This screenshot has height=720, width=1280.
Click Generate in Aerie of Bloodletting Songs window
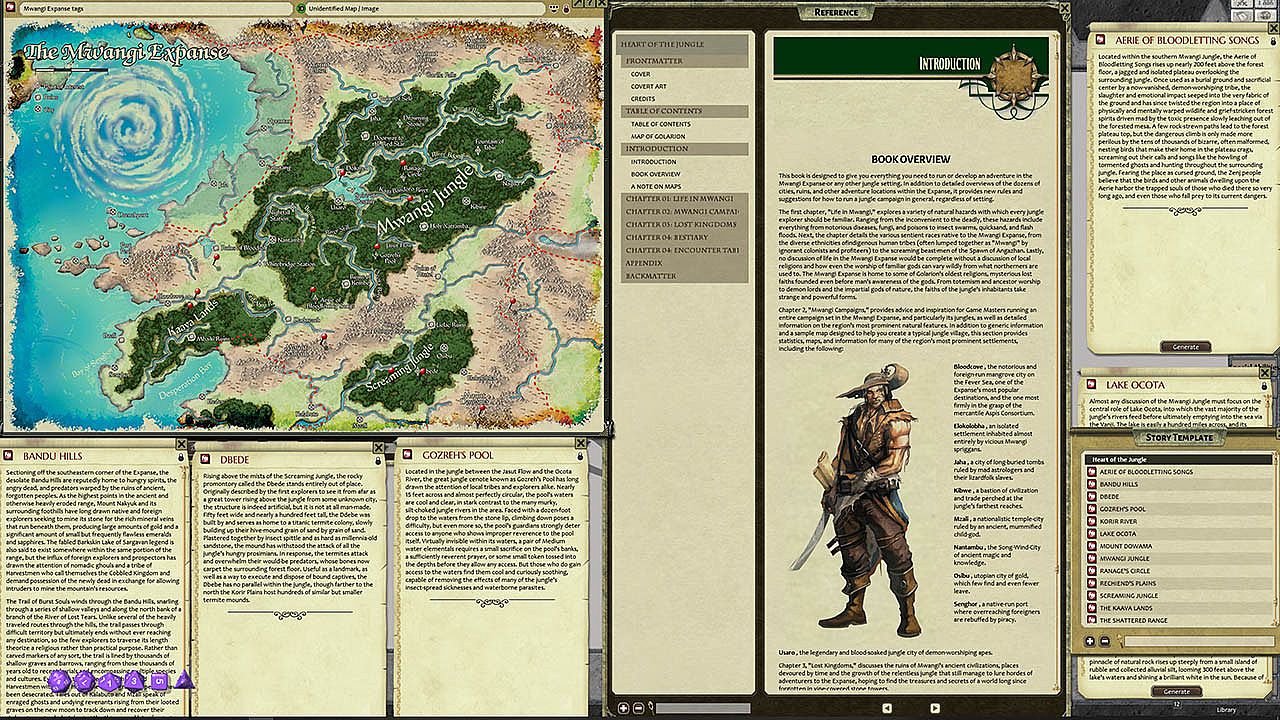[x=1185, y=347]
